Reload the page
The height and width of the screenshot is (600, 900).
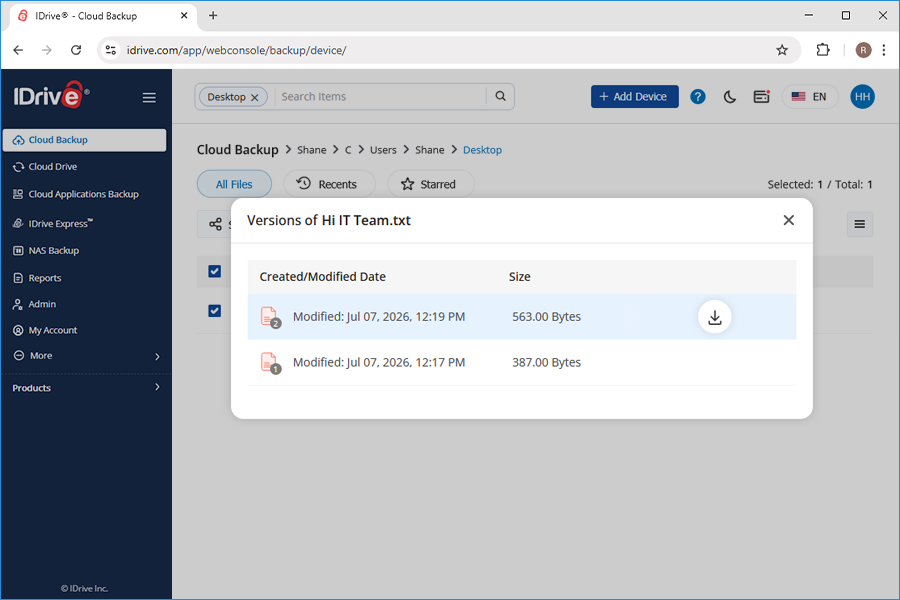pos(76,51)
